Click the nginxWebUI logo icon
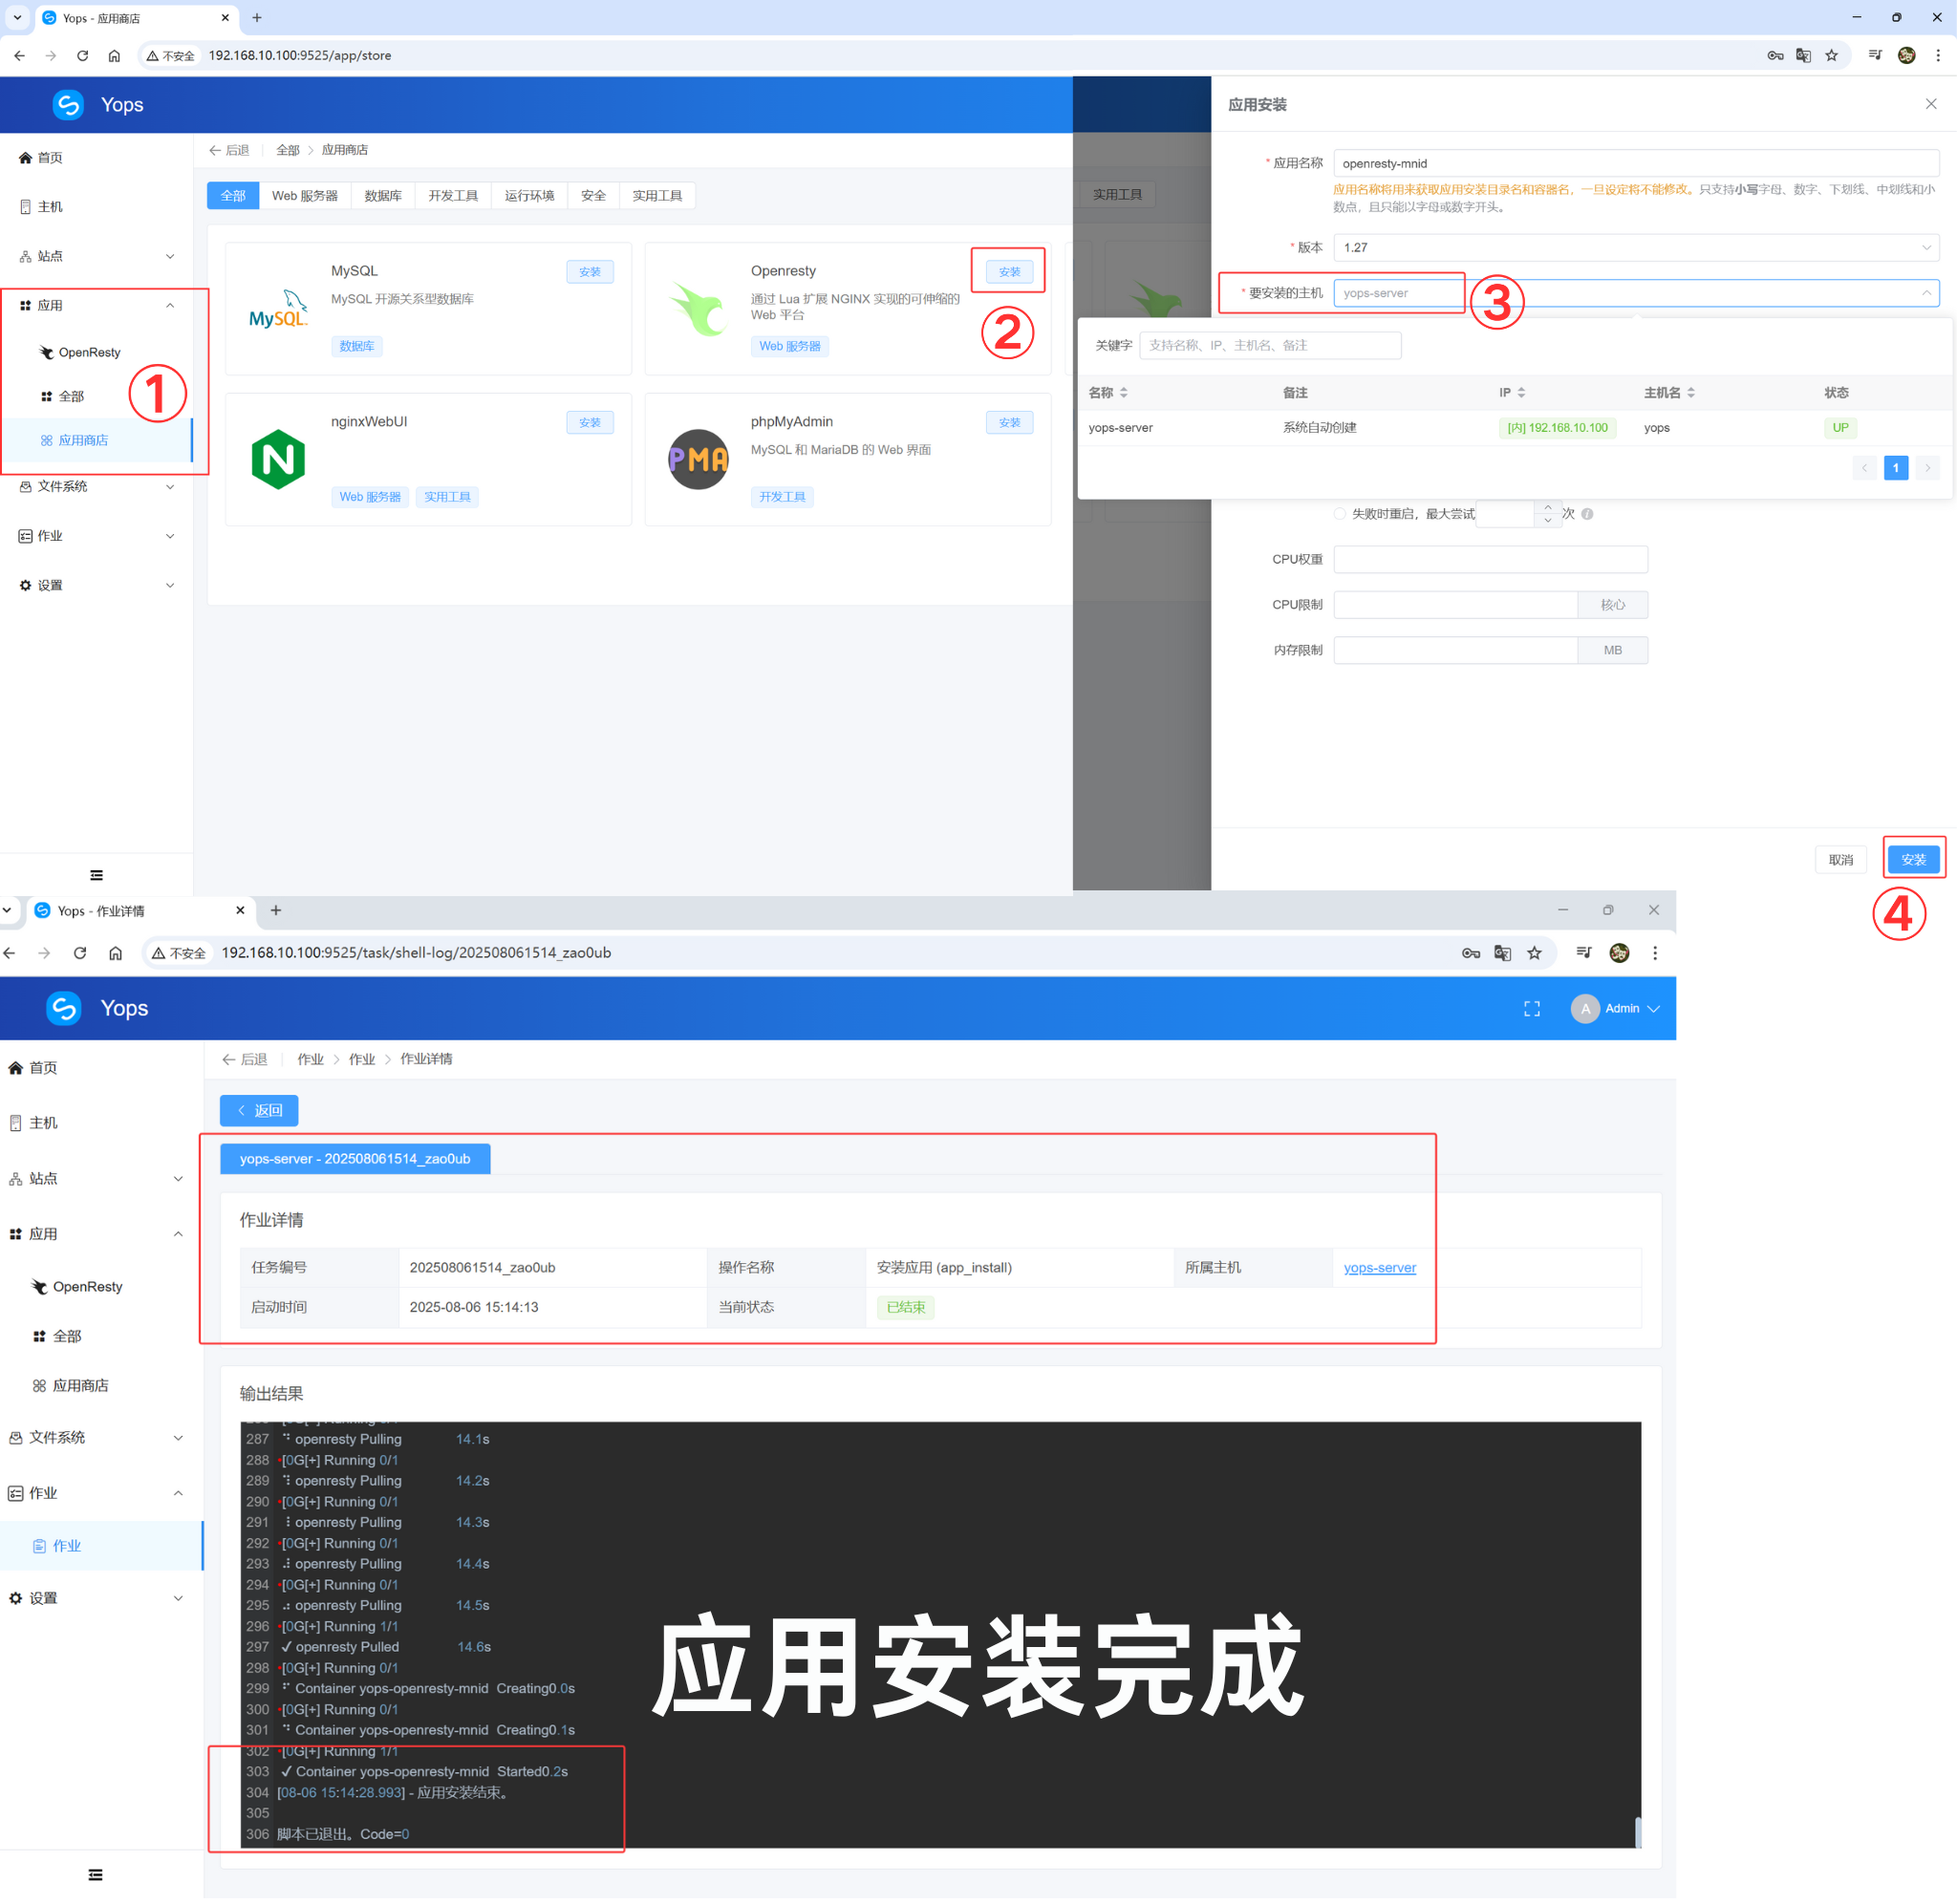This screenshot has height=1904, width=1957. click(278, 459)
